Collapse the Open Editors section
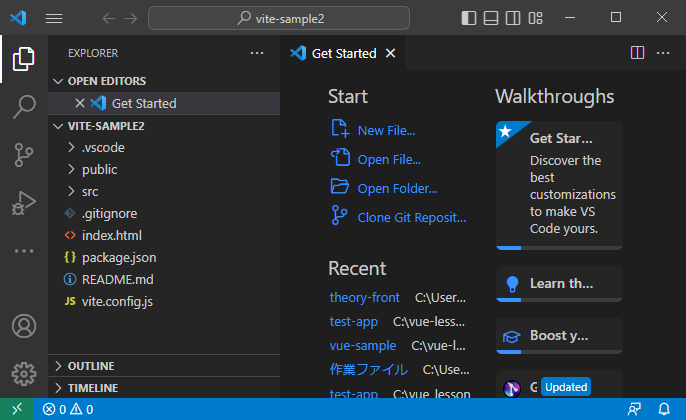 [x=164, y=81]
